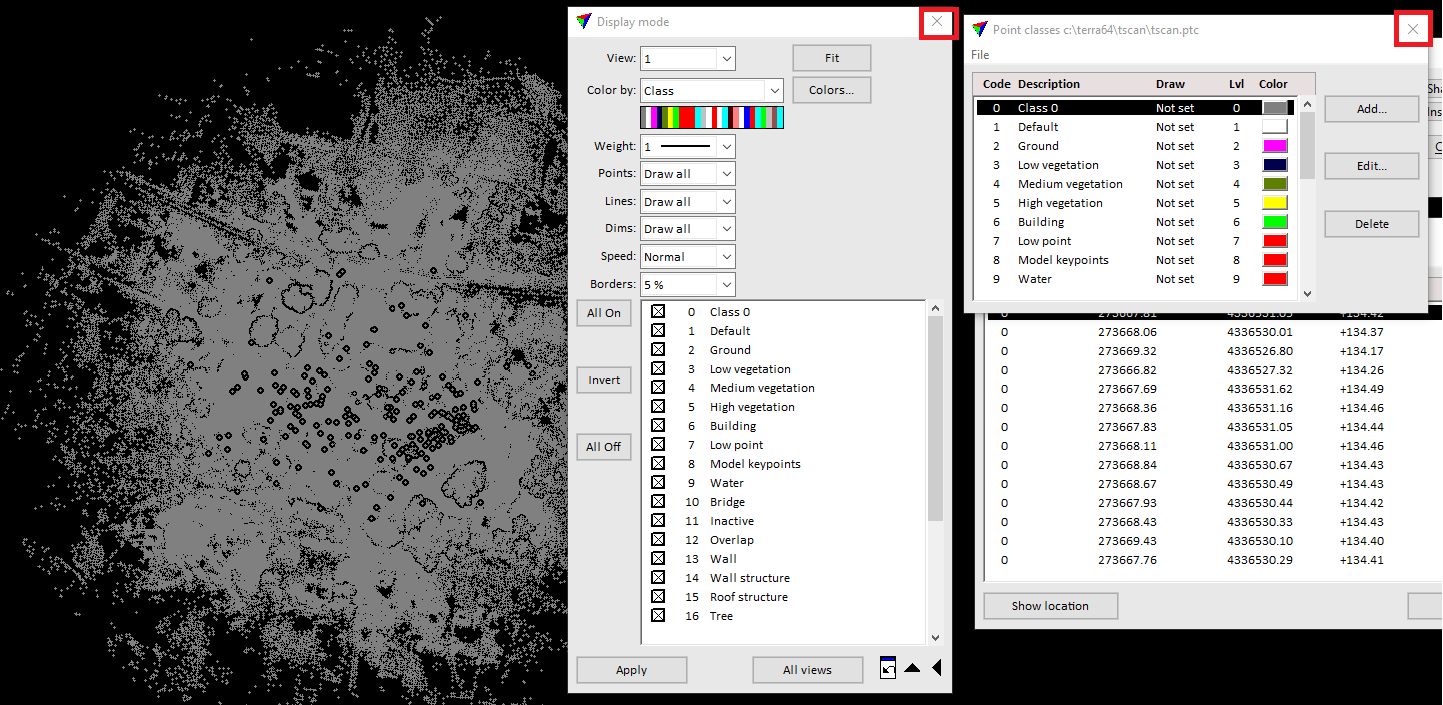Uncheck the Building class checkbox
The width and height of the screenshot is (1443, 705).
point(657,425)
